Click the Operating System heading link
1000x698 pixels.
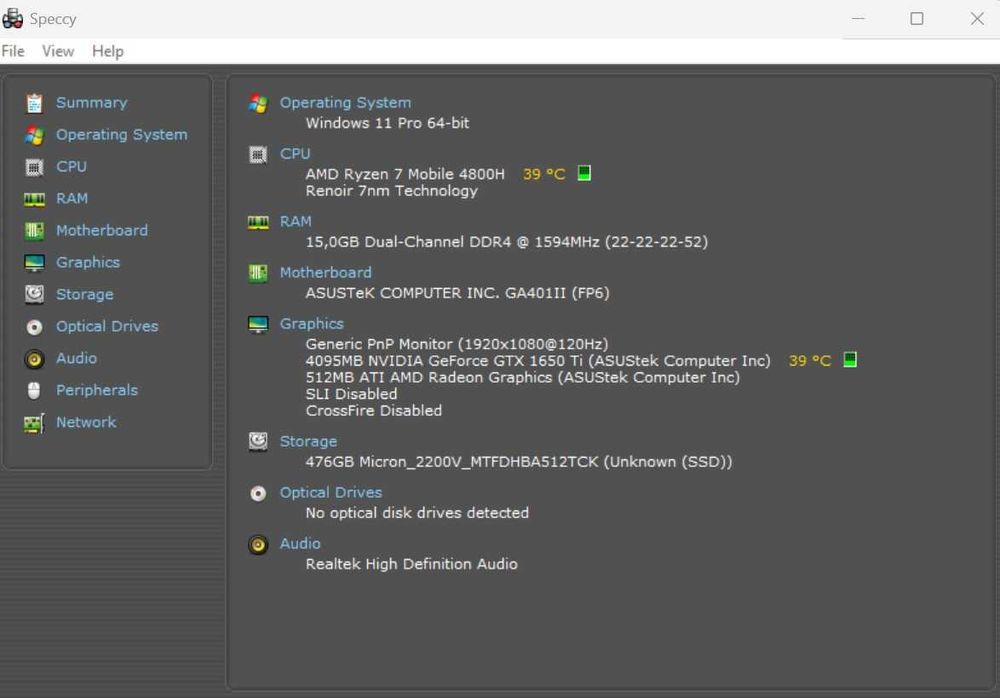click(346, 103)
